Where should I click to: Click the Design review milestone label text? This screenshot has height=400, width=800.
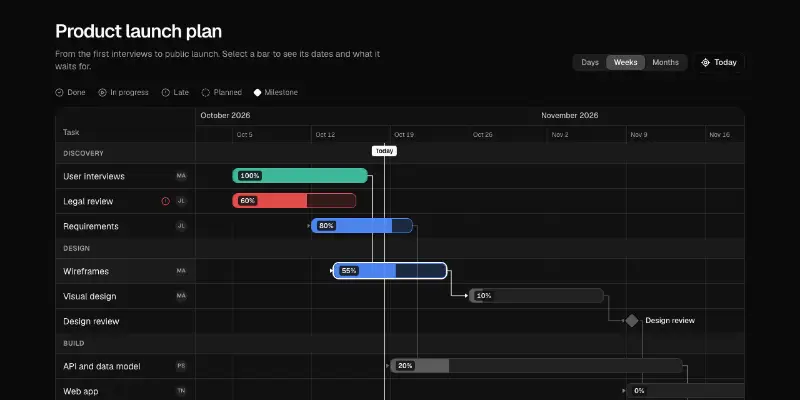(670, 320)
